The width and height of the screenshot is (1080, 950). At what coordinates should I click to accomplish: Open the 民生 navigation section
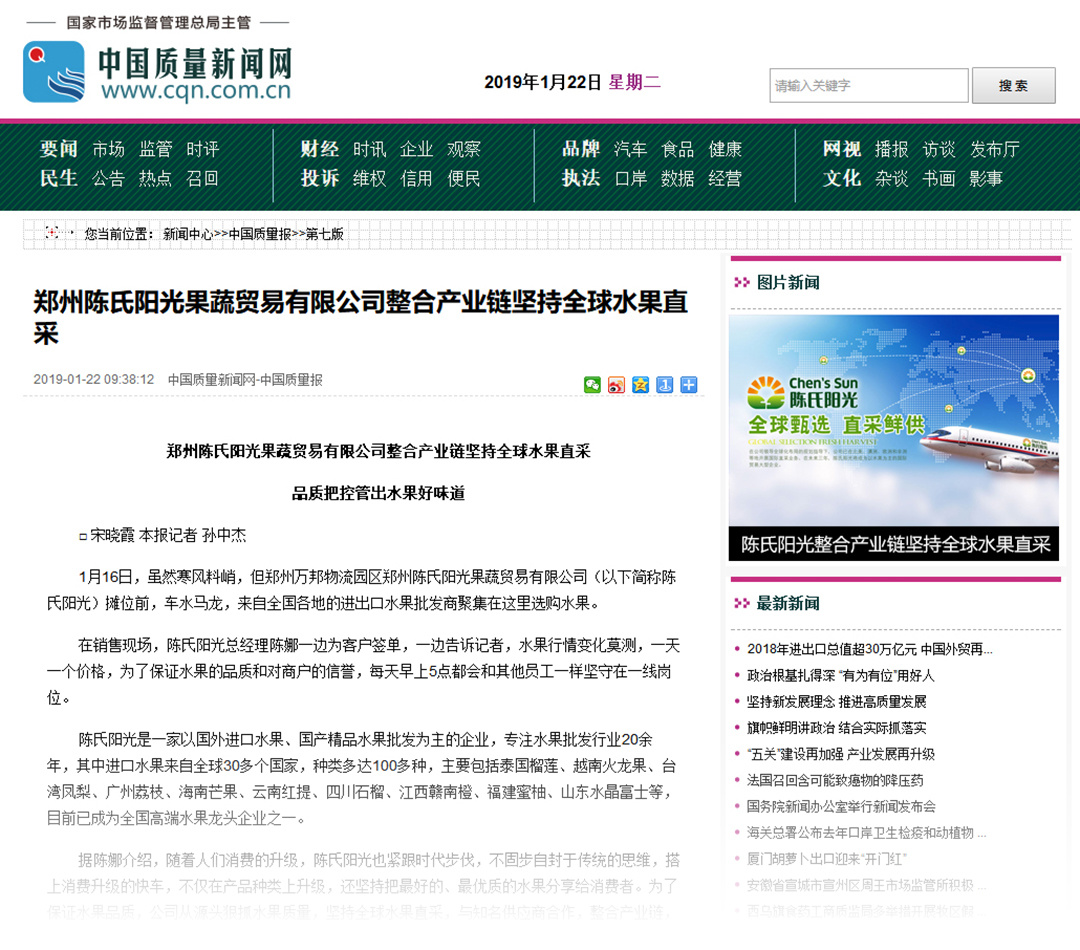tap(59, 178)
